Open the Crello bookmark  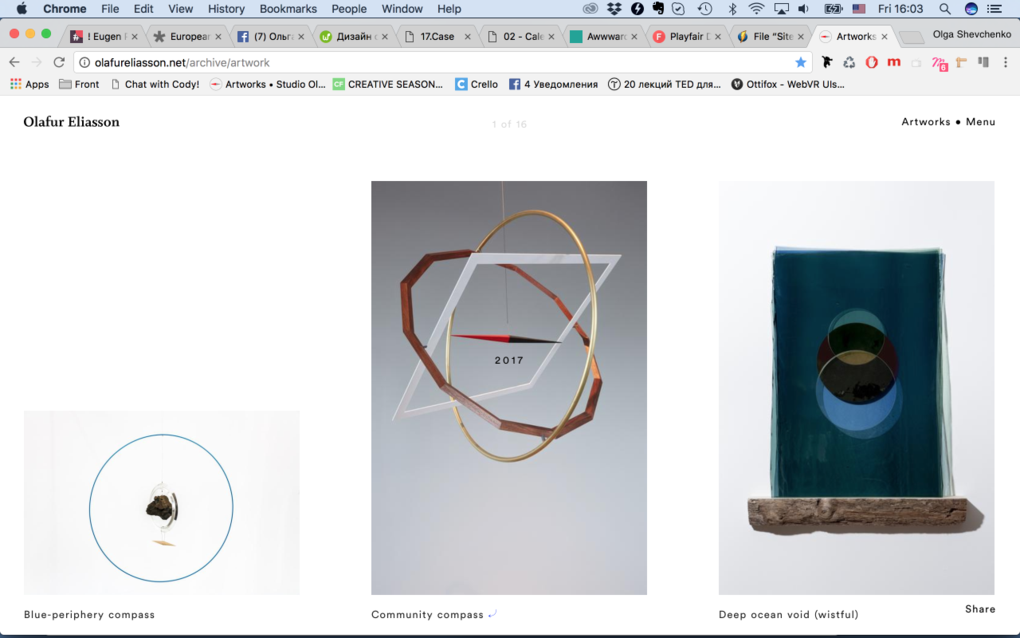click(x=476, y=85)
